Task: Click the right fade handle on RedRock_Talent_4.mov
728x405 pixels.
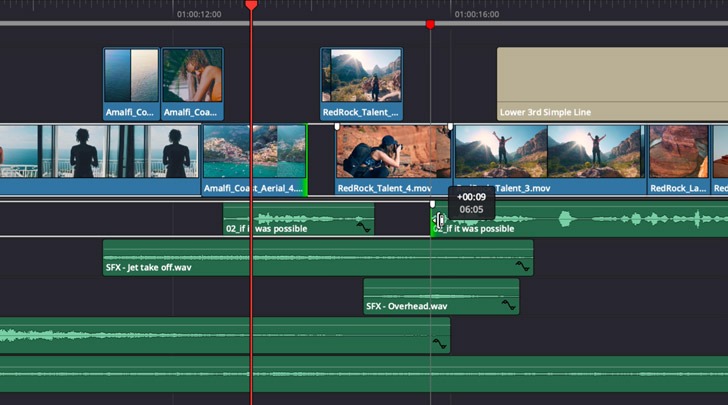Action: pyautogui.click(x=450, y=127)
